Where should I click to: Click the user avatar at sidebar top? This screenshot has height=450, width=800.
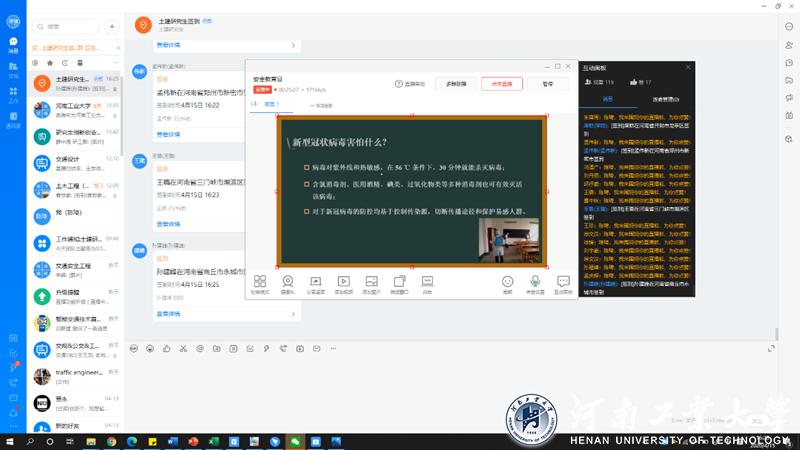(13, 21)
